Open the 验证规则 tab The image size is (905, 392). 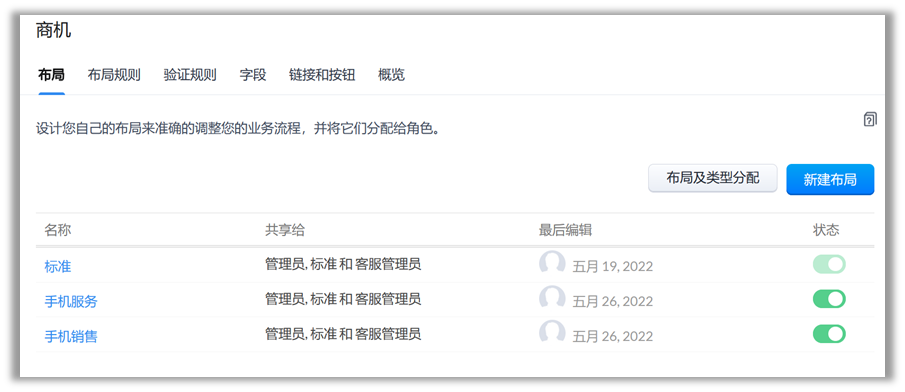coord(190,75)
